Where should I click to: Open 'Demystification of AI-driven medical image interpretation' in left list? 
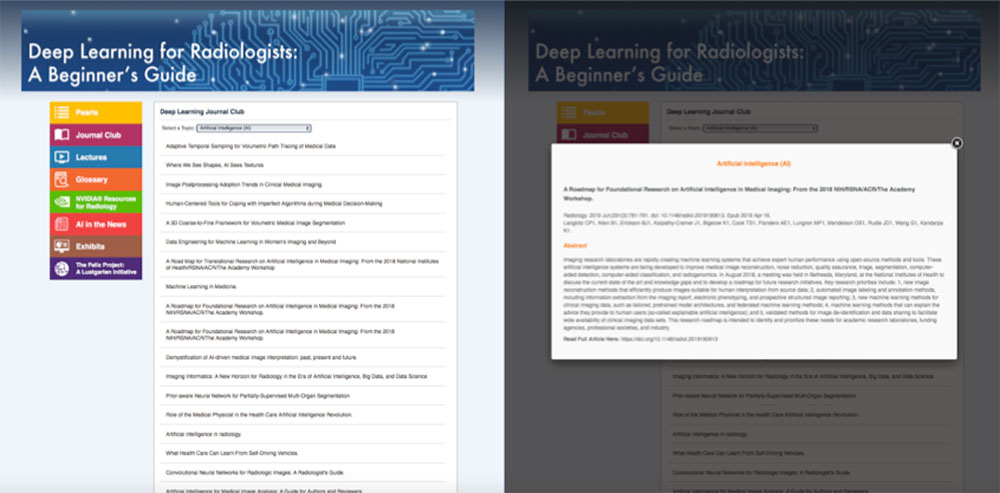261,357
